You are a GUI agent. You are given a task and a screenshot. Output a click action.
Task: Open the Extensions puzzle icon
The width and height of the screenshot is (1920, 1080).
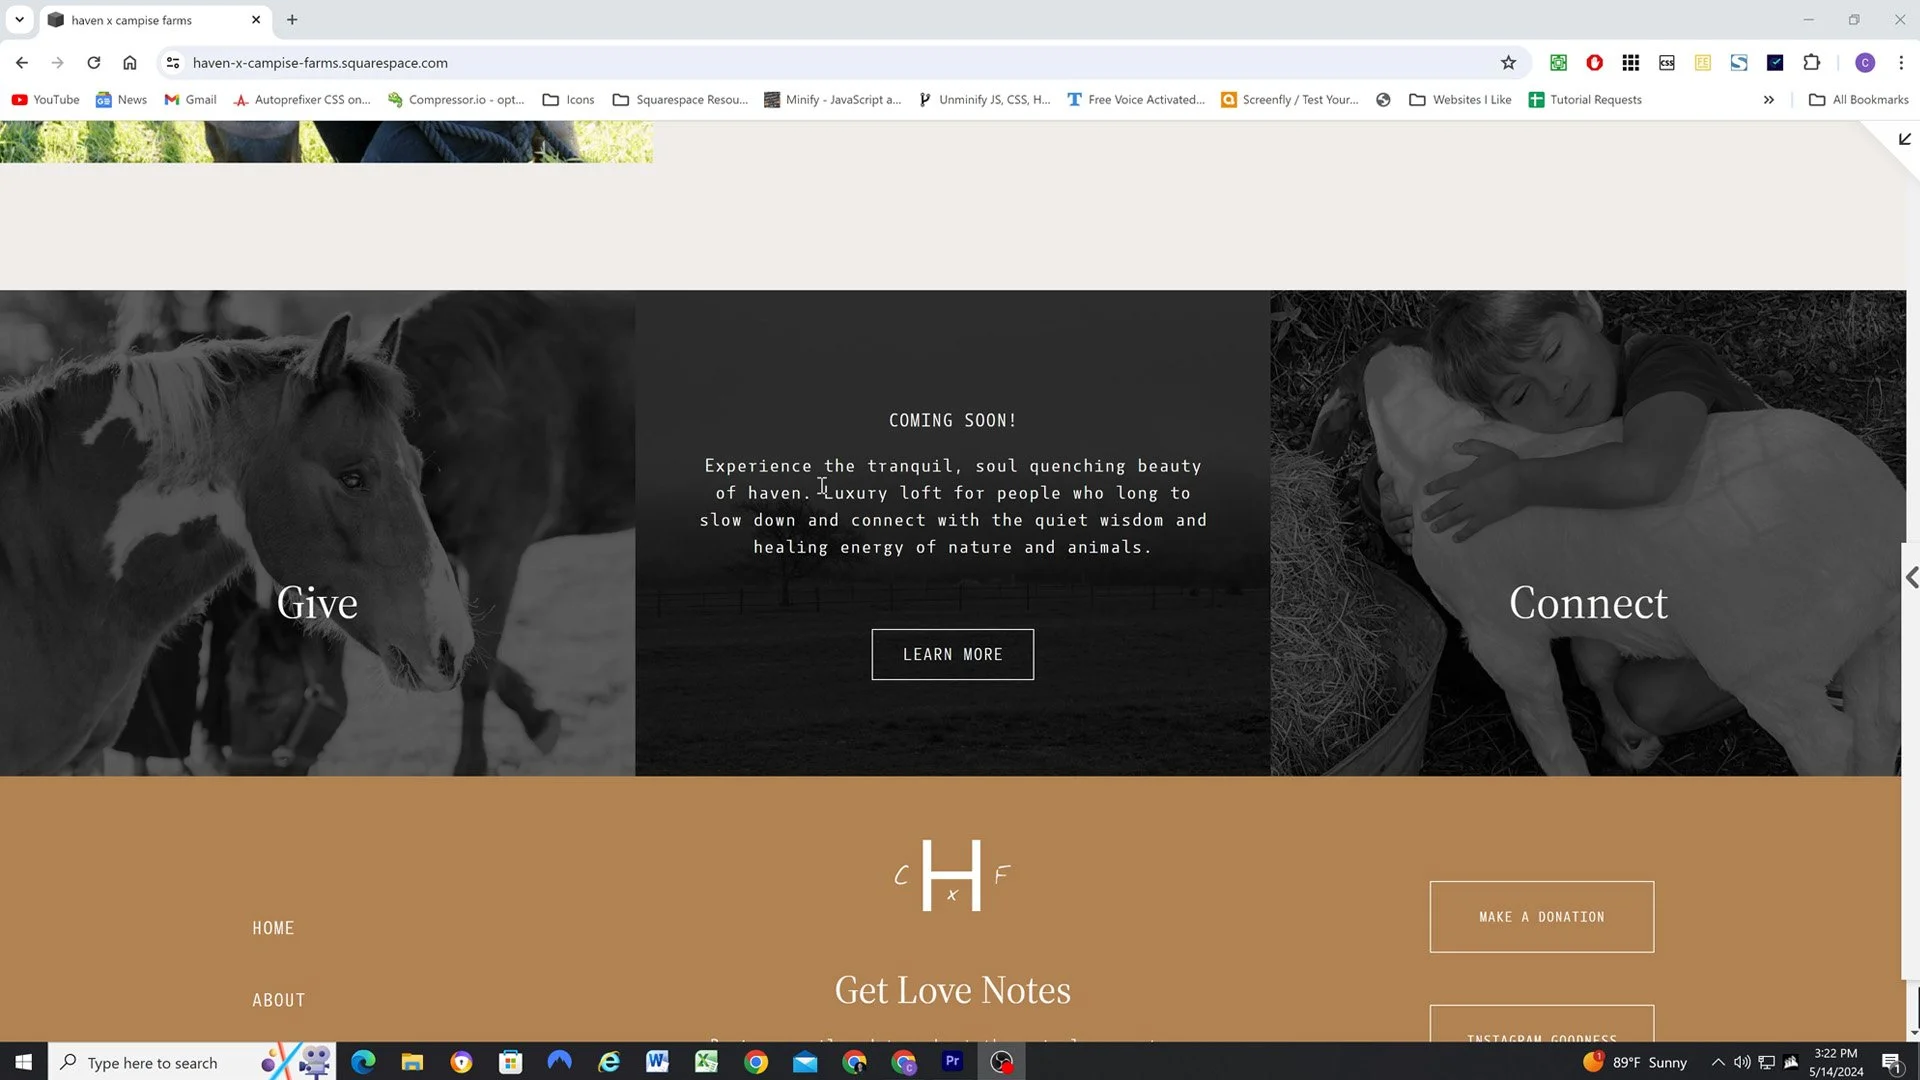(1811, 63)
